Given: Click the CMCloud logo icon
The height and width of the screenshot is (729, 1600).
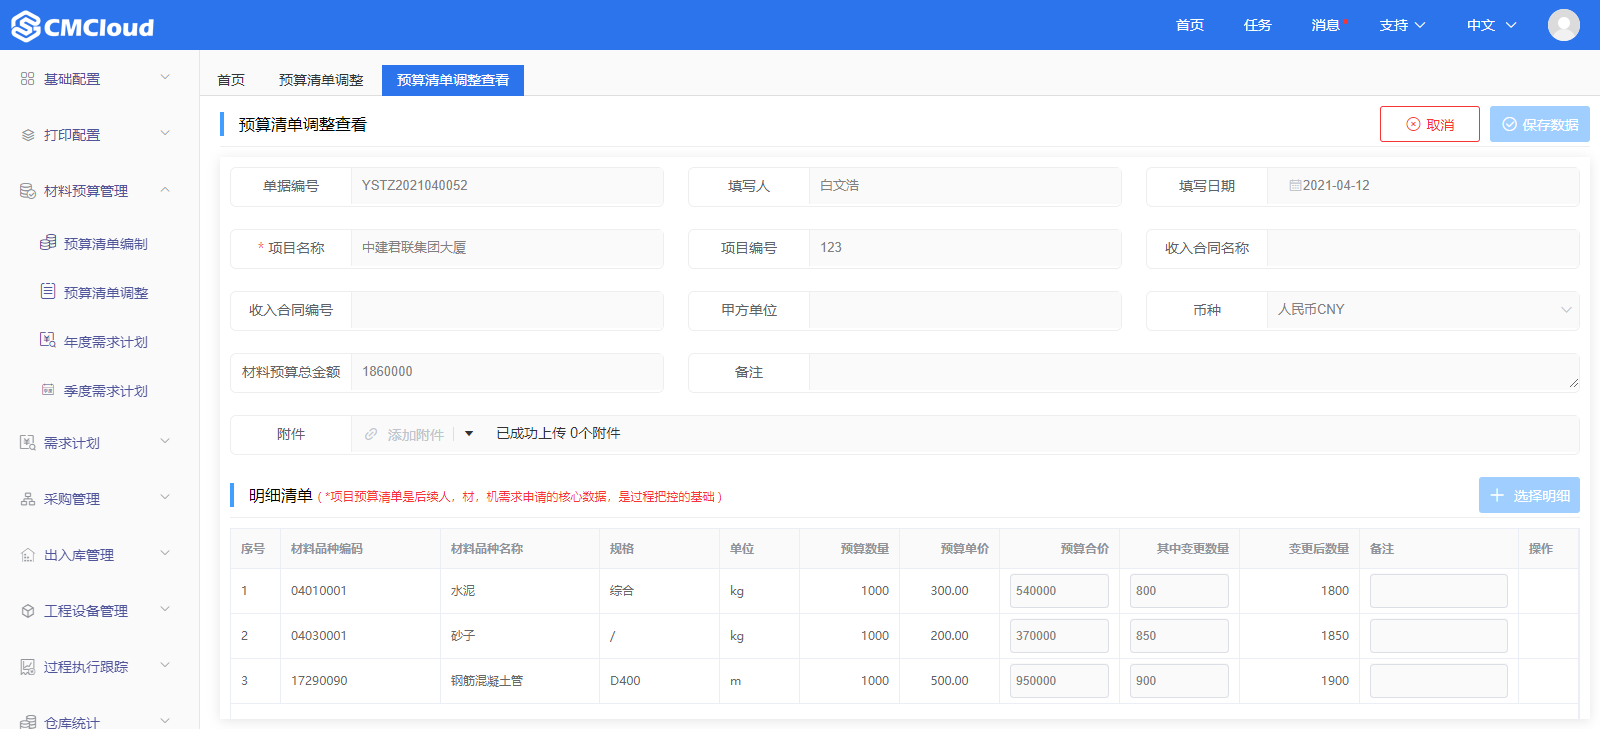Looking at the screenshot, I should [x=26, y=26].
